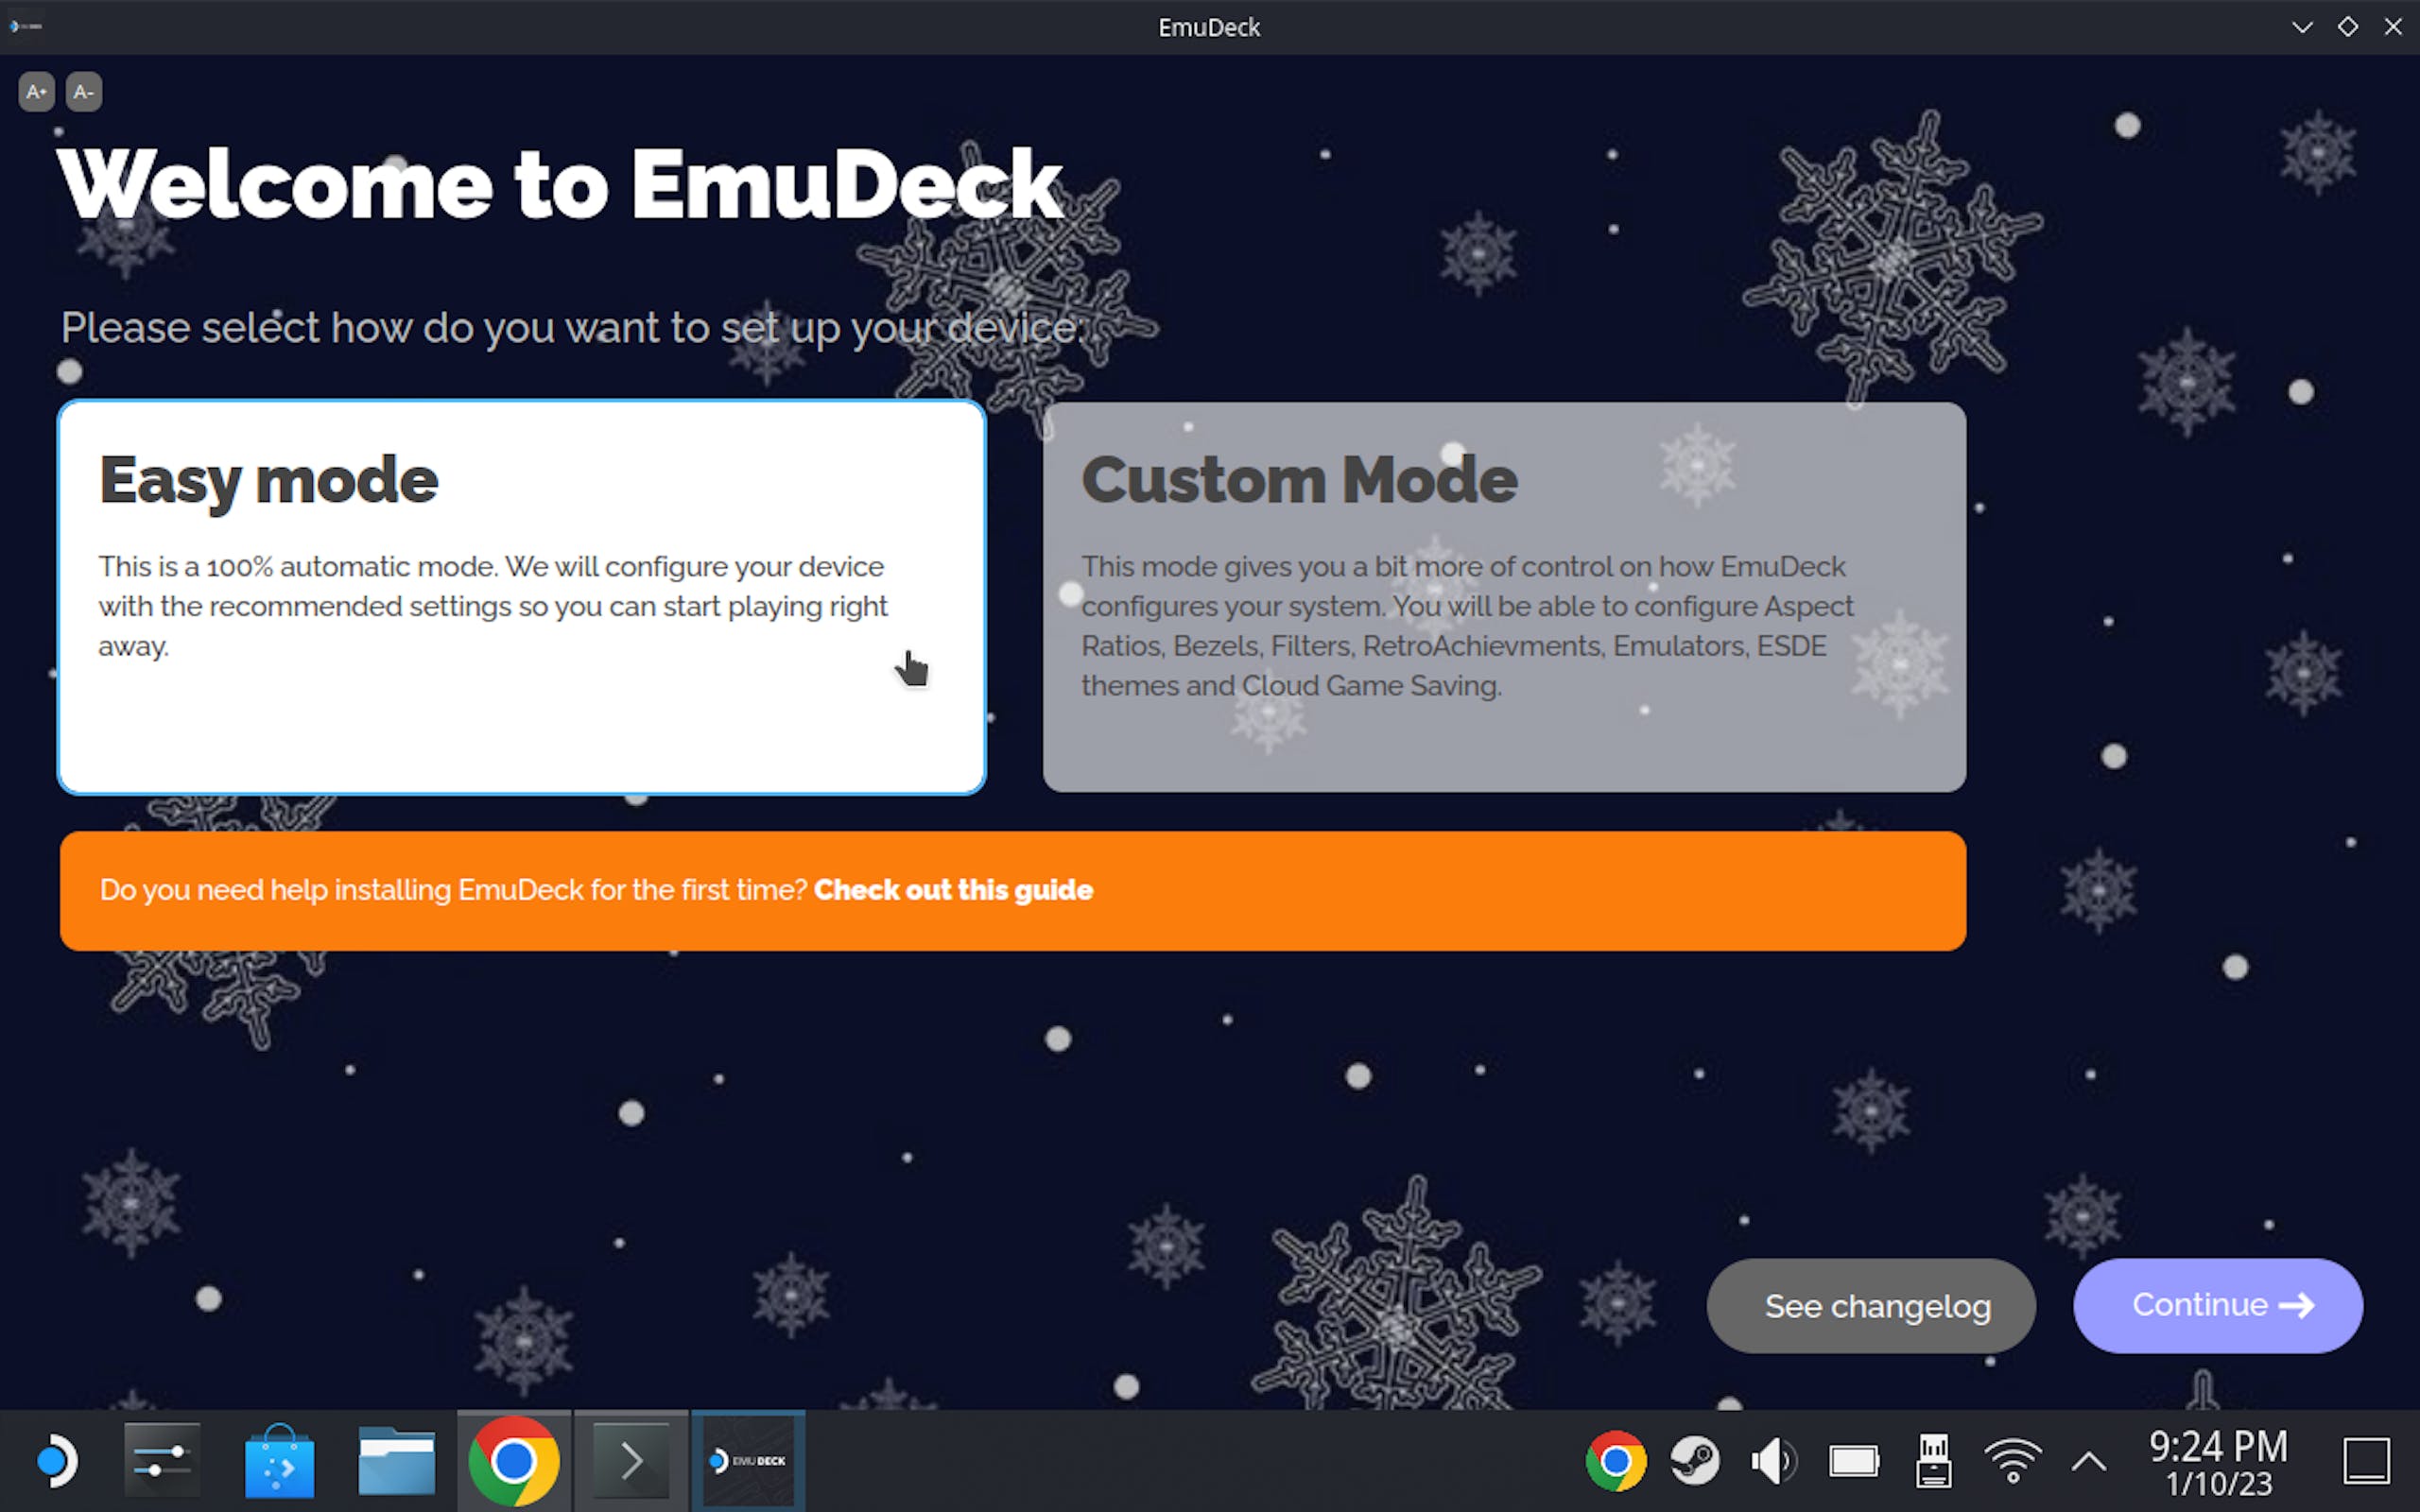Select the EmuDeck taskbar entry
The height and width of the screenshot is (1512, 2420).
(748, 1461)
